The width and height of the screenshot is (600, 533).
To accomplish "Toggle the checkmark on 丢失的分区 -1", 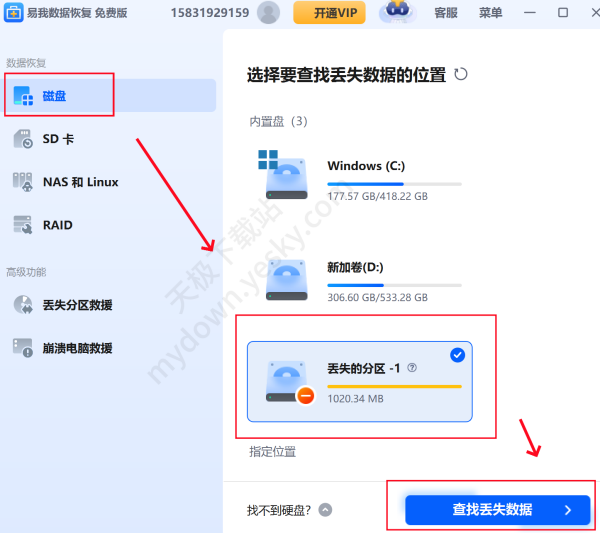I will coord(457,355).
